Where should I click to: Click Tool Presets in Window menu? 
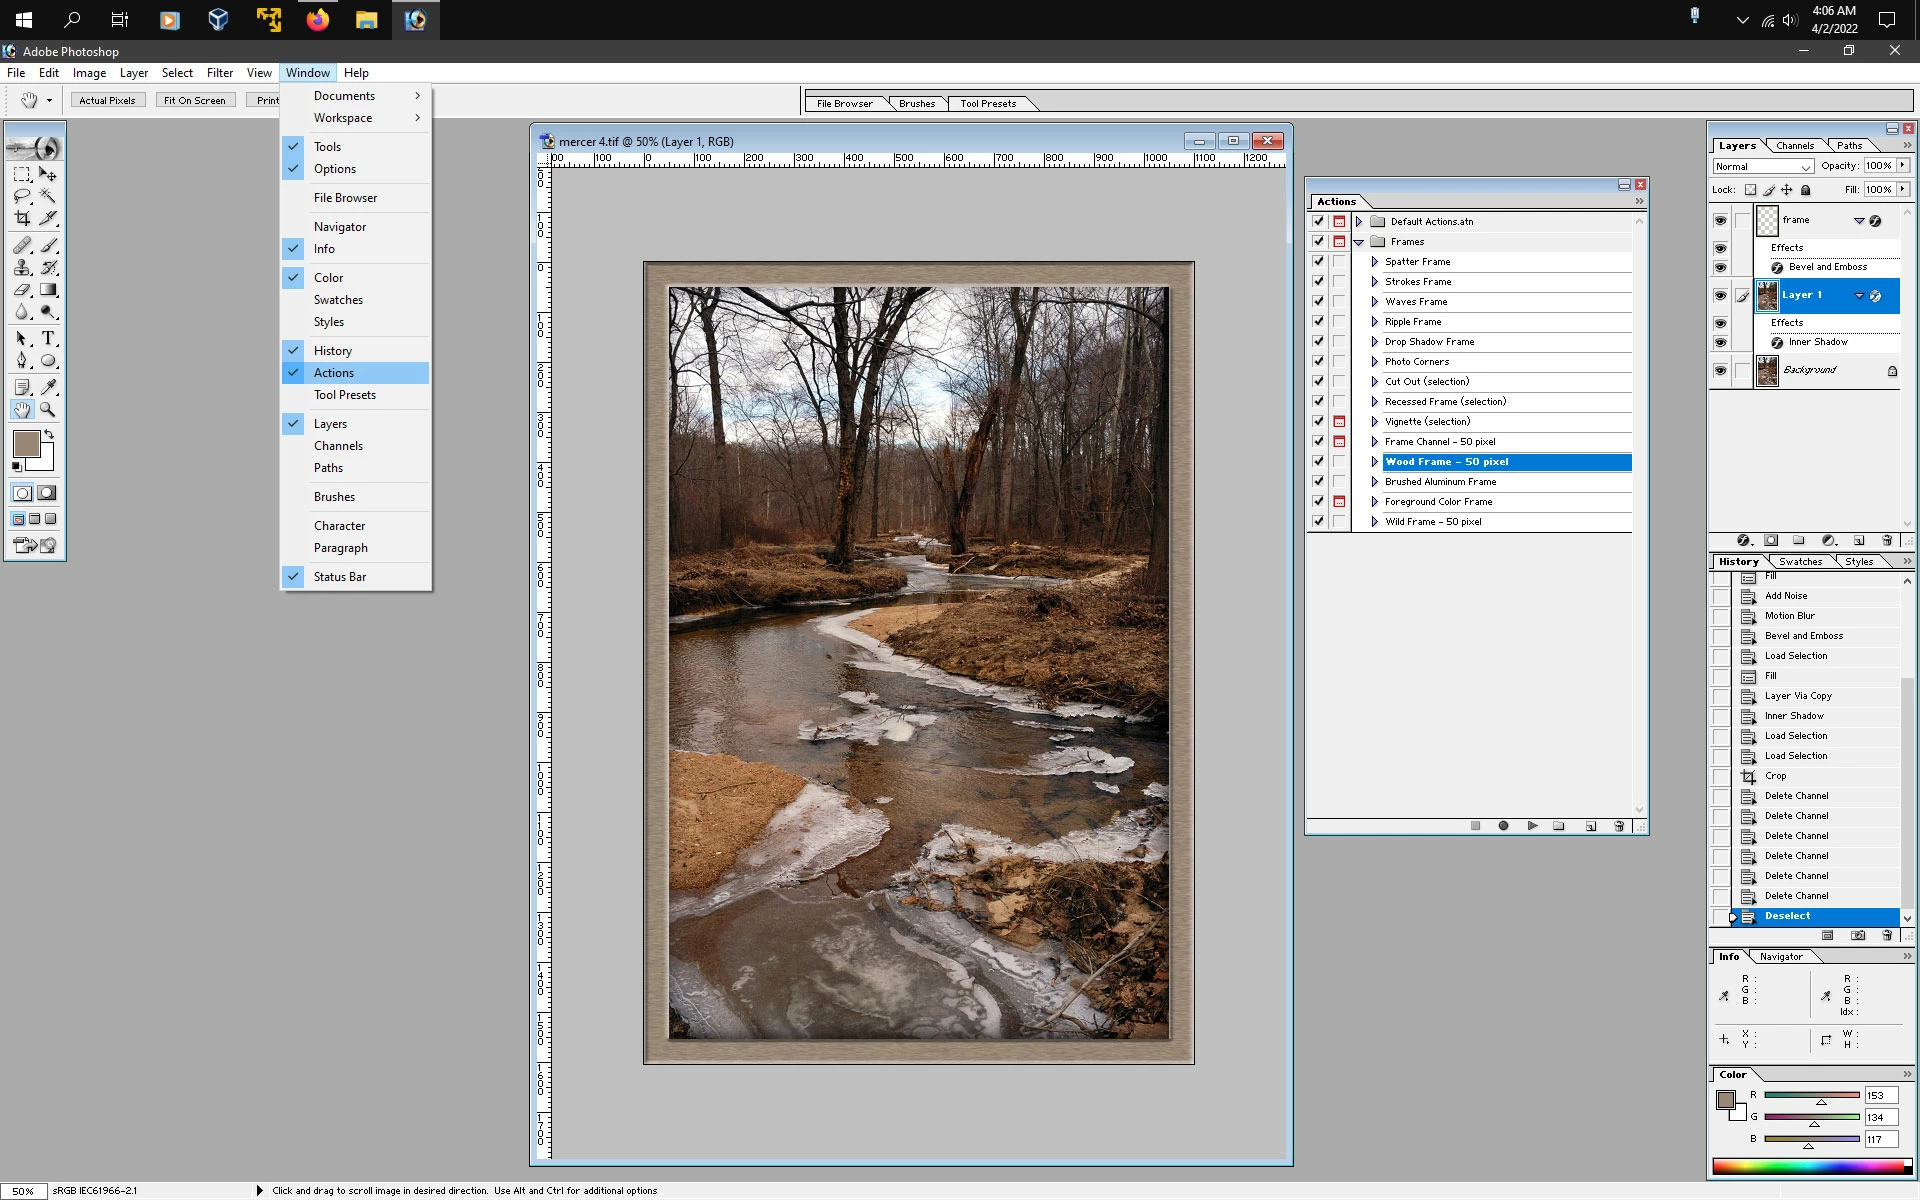(x=344, y=395)
